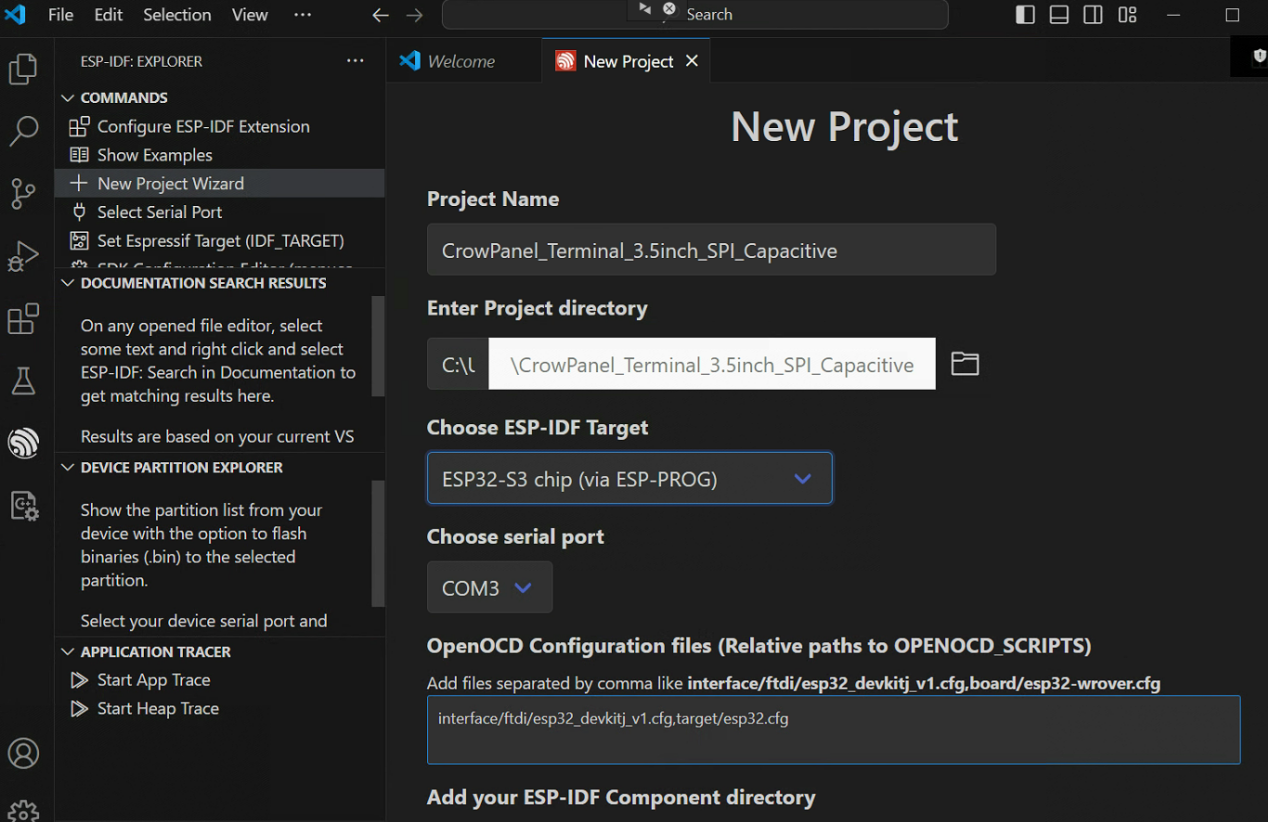Image resolution: width=1268 pixels, height=822 pixels.
Task: Toggle panel visibility layout icon
Action: tap(1059, 14)
